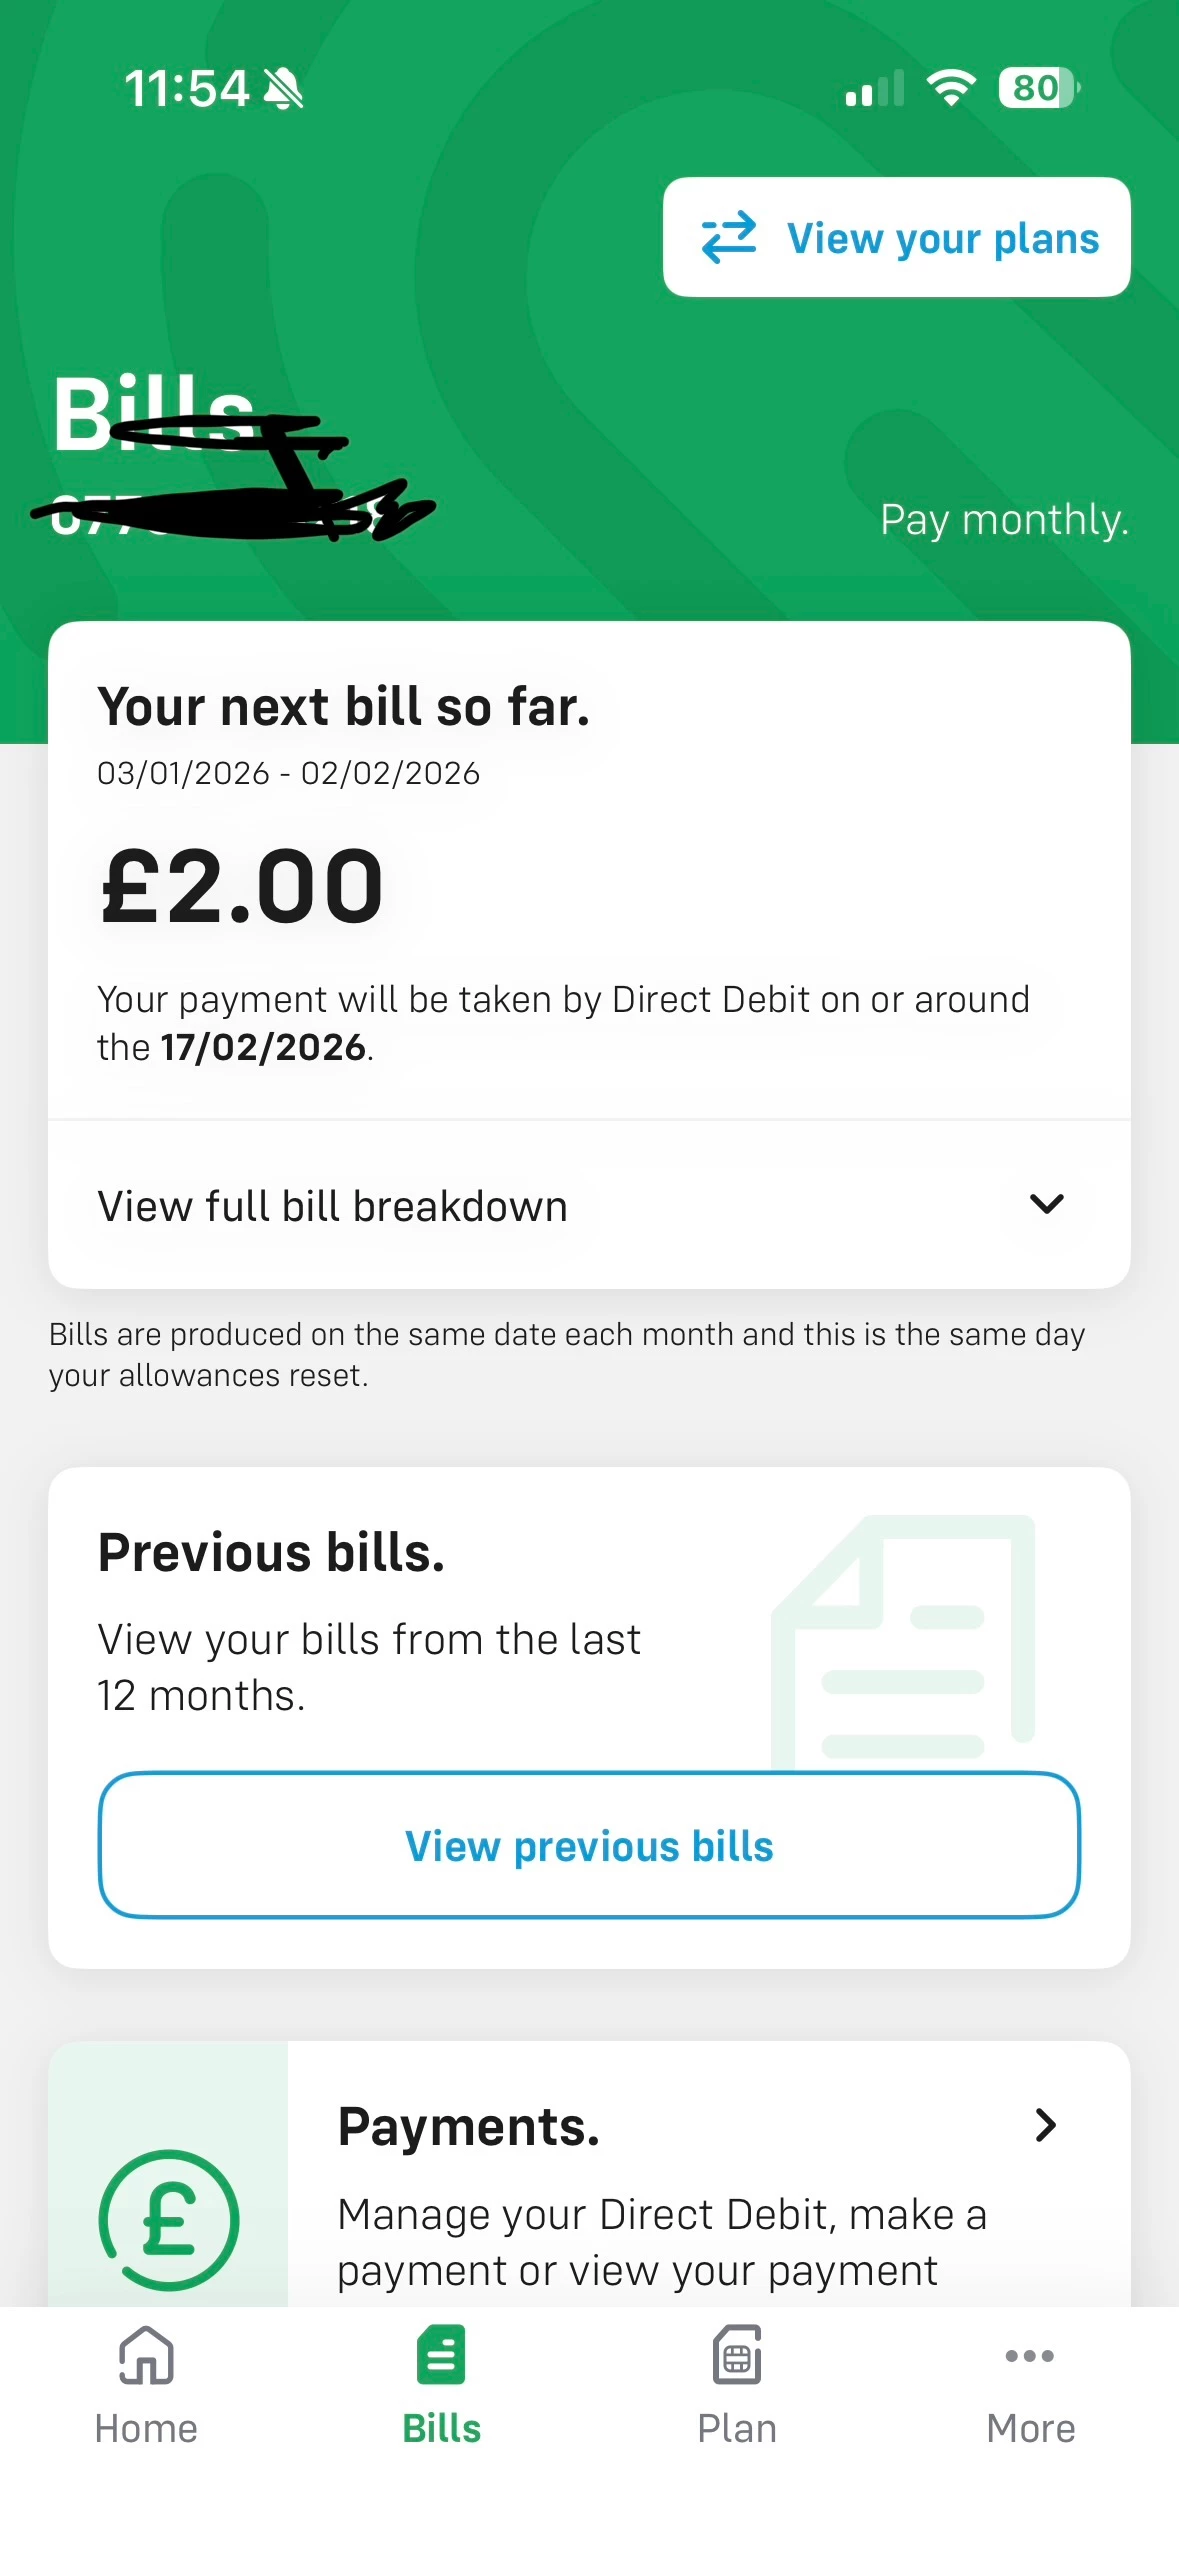
Task: Tap the battery indicator in status bar
Action: point(1038,88)
